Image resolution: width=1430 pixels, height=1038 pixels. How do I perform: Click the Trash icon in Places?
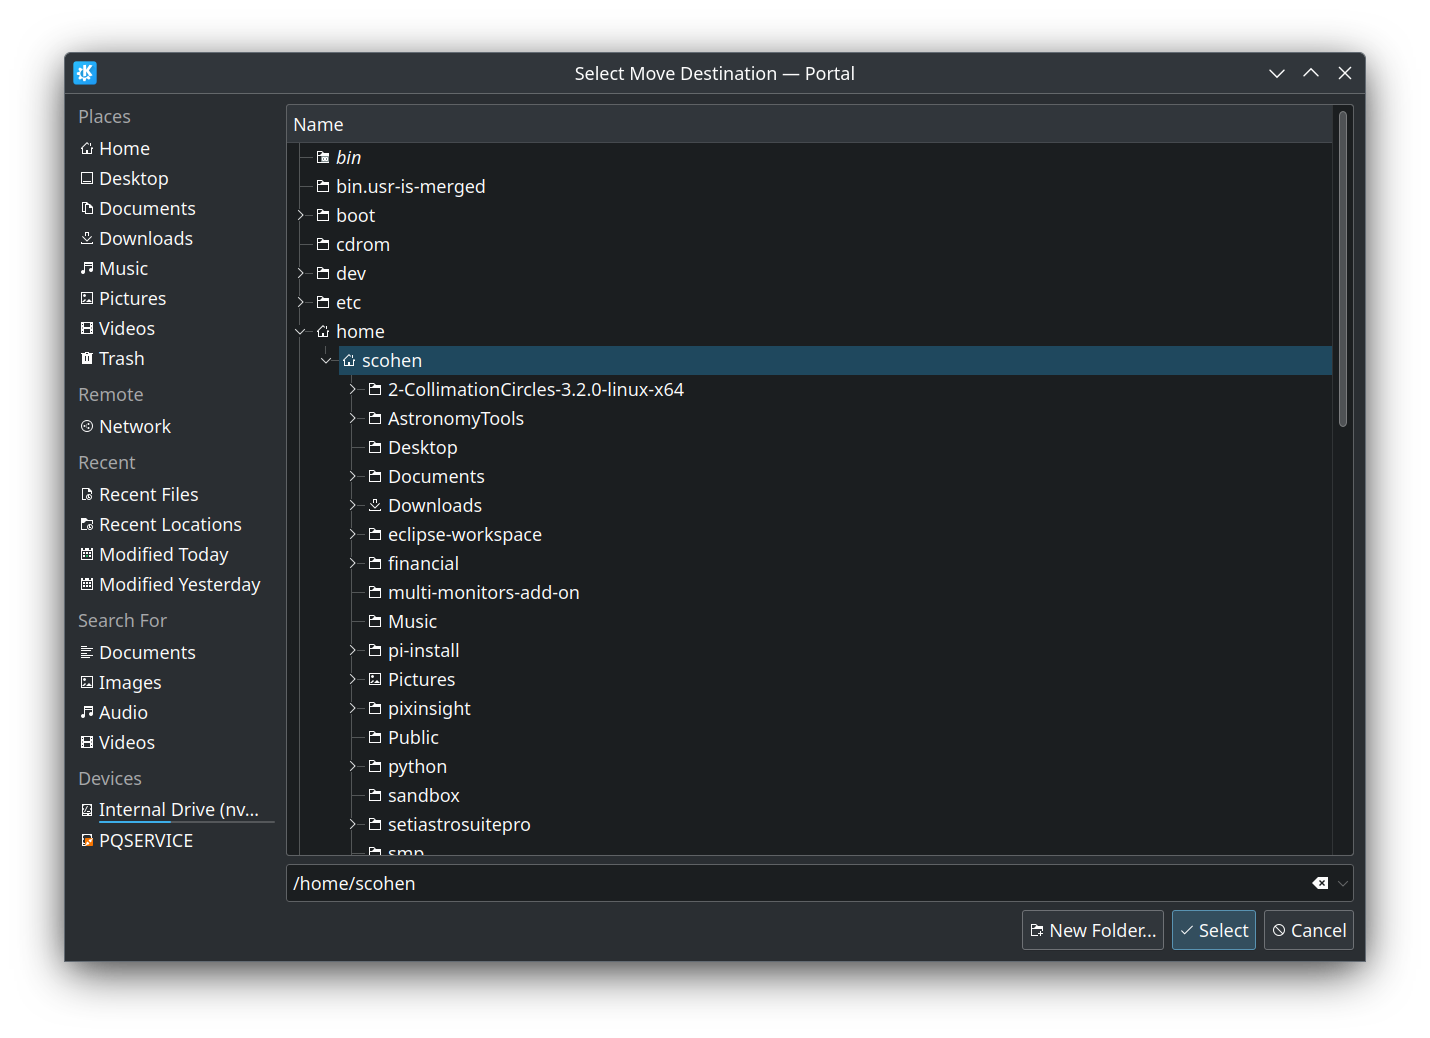click(x=87, y=359)
